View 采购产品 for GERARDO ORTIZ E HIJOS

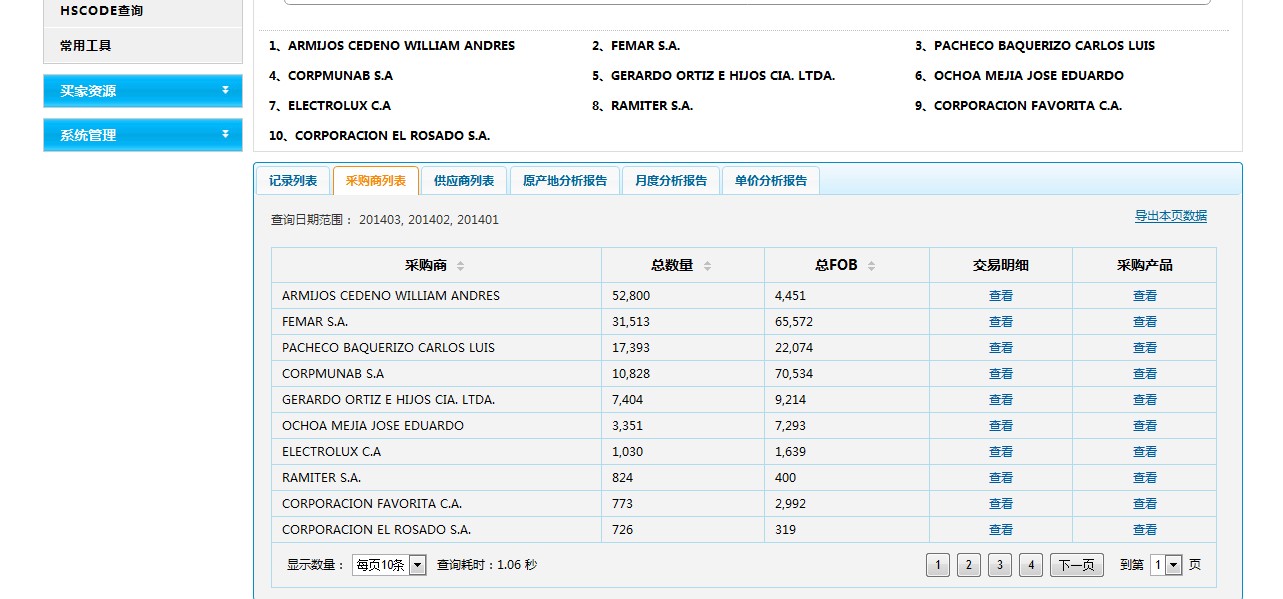(1145, 400)
